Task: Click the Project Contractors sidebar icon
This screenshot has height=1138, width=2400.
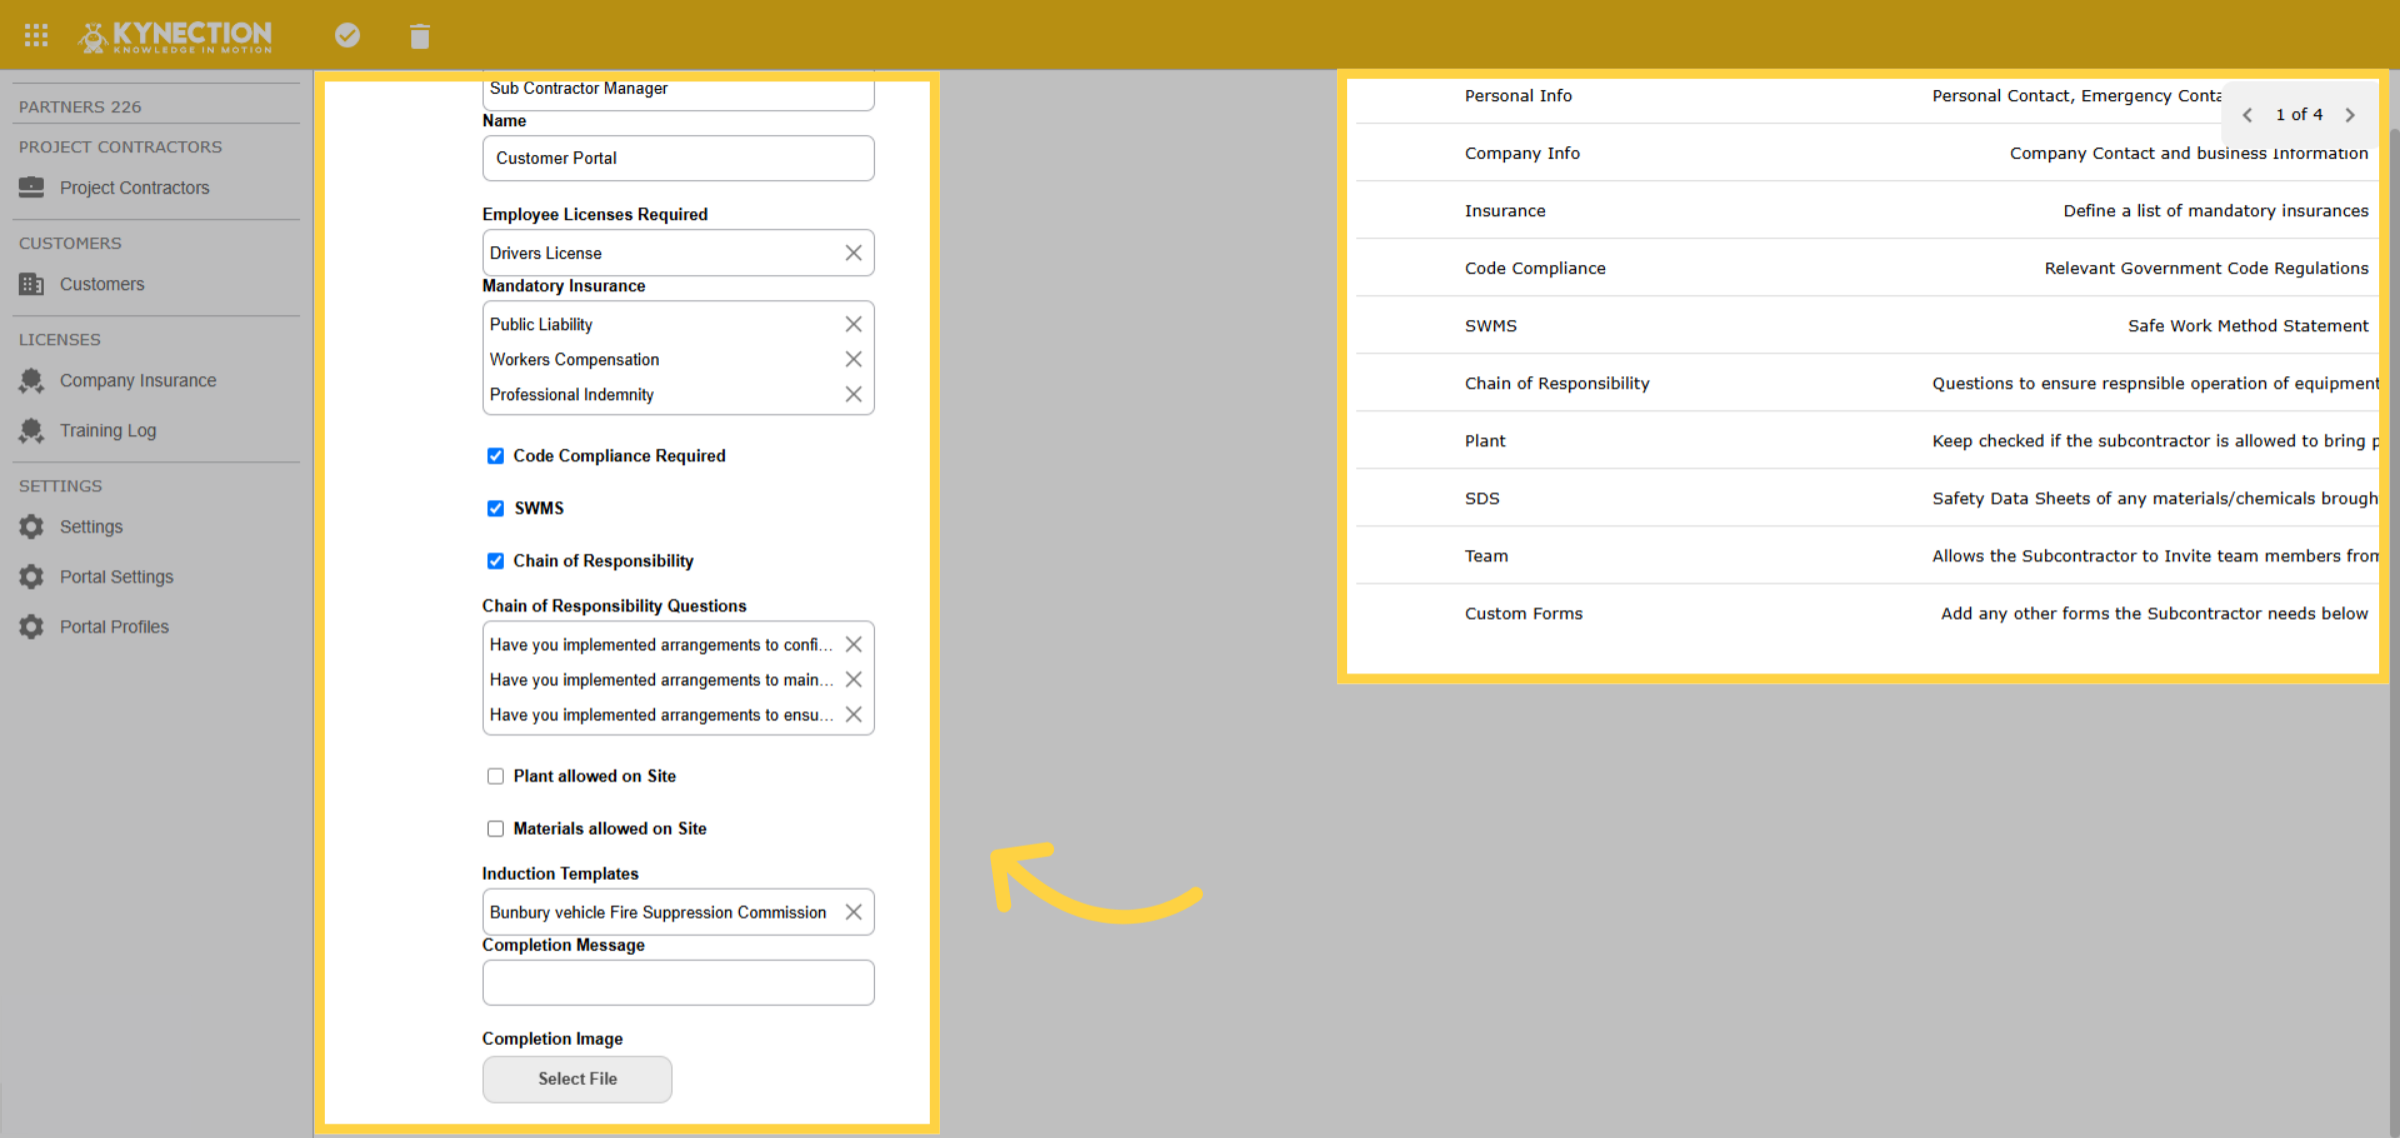Action: coord(32,187)
